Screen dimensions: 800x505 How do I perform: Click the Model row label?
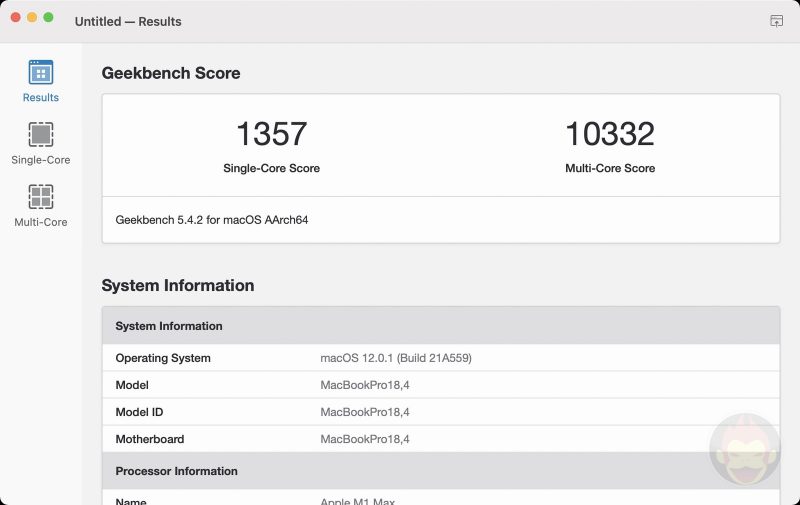pyautogui.click(x=132, y=385)
